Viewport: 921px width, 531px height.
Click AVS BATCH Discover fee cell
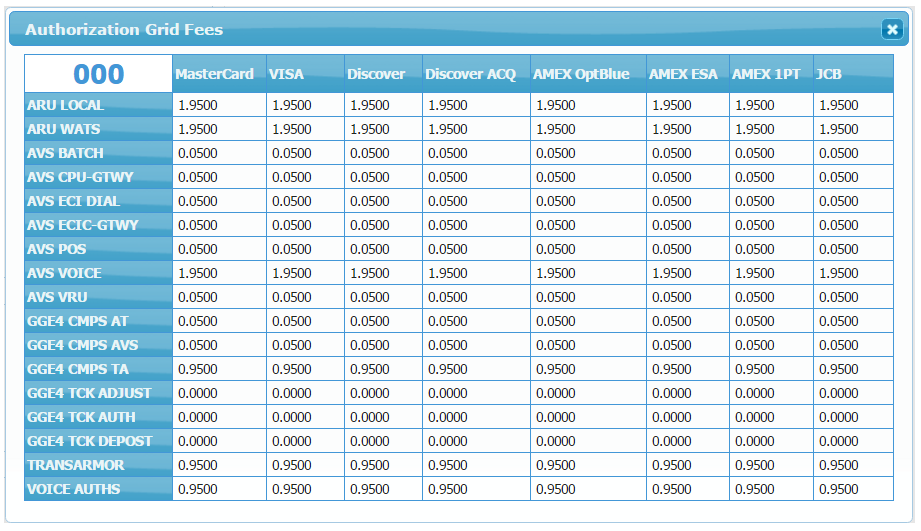tap(384, 153)
